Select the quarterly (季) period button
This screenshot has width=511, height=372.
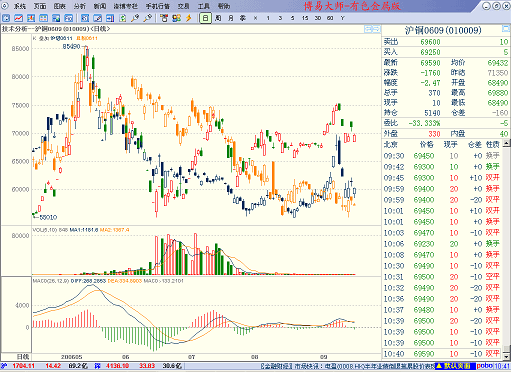click(x=243, y=18)
